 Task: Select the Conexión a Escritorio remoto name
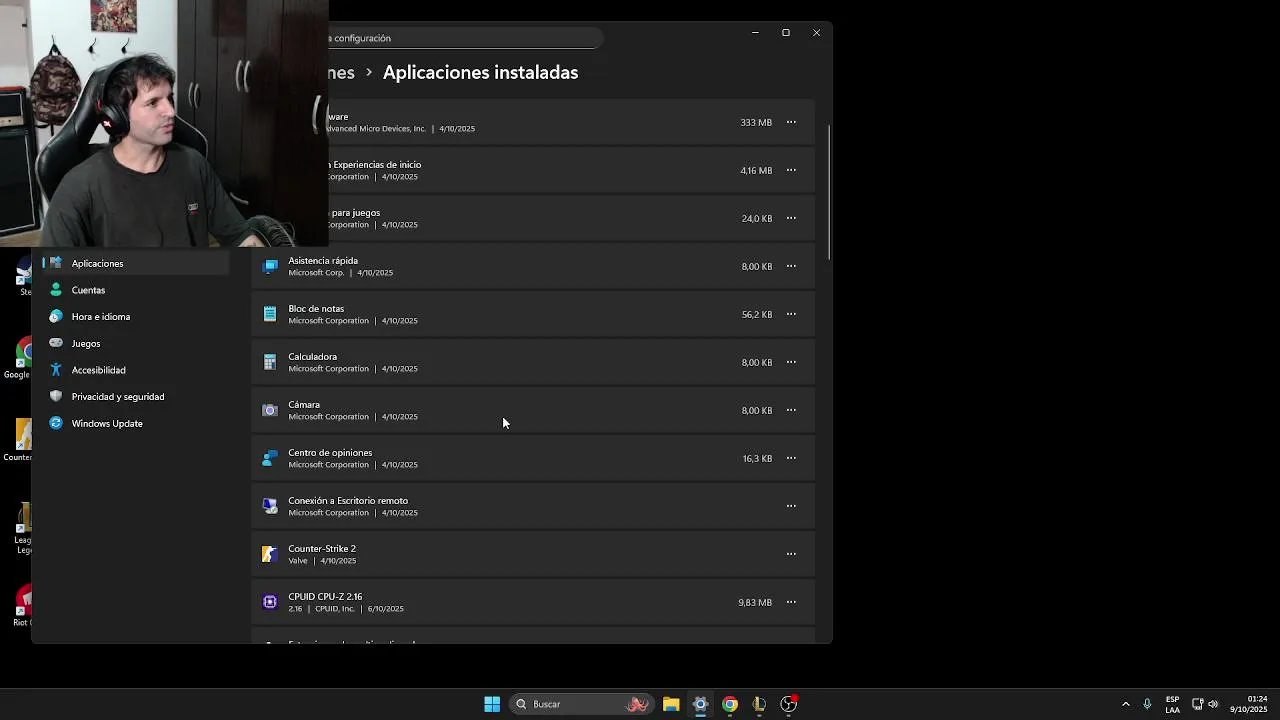pyautogui.click(x=348, y=501)
